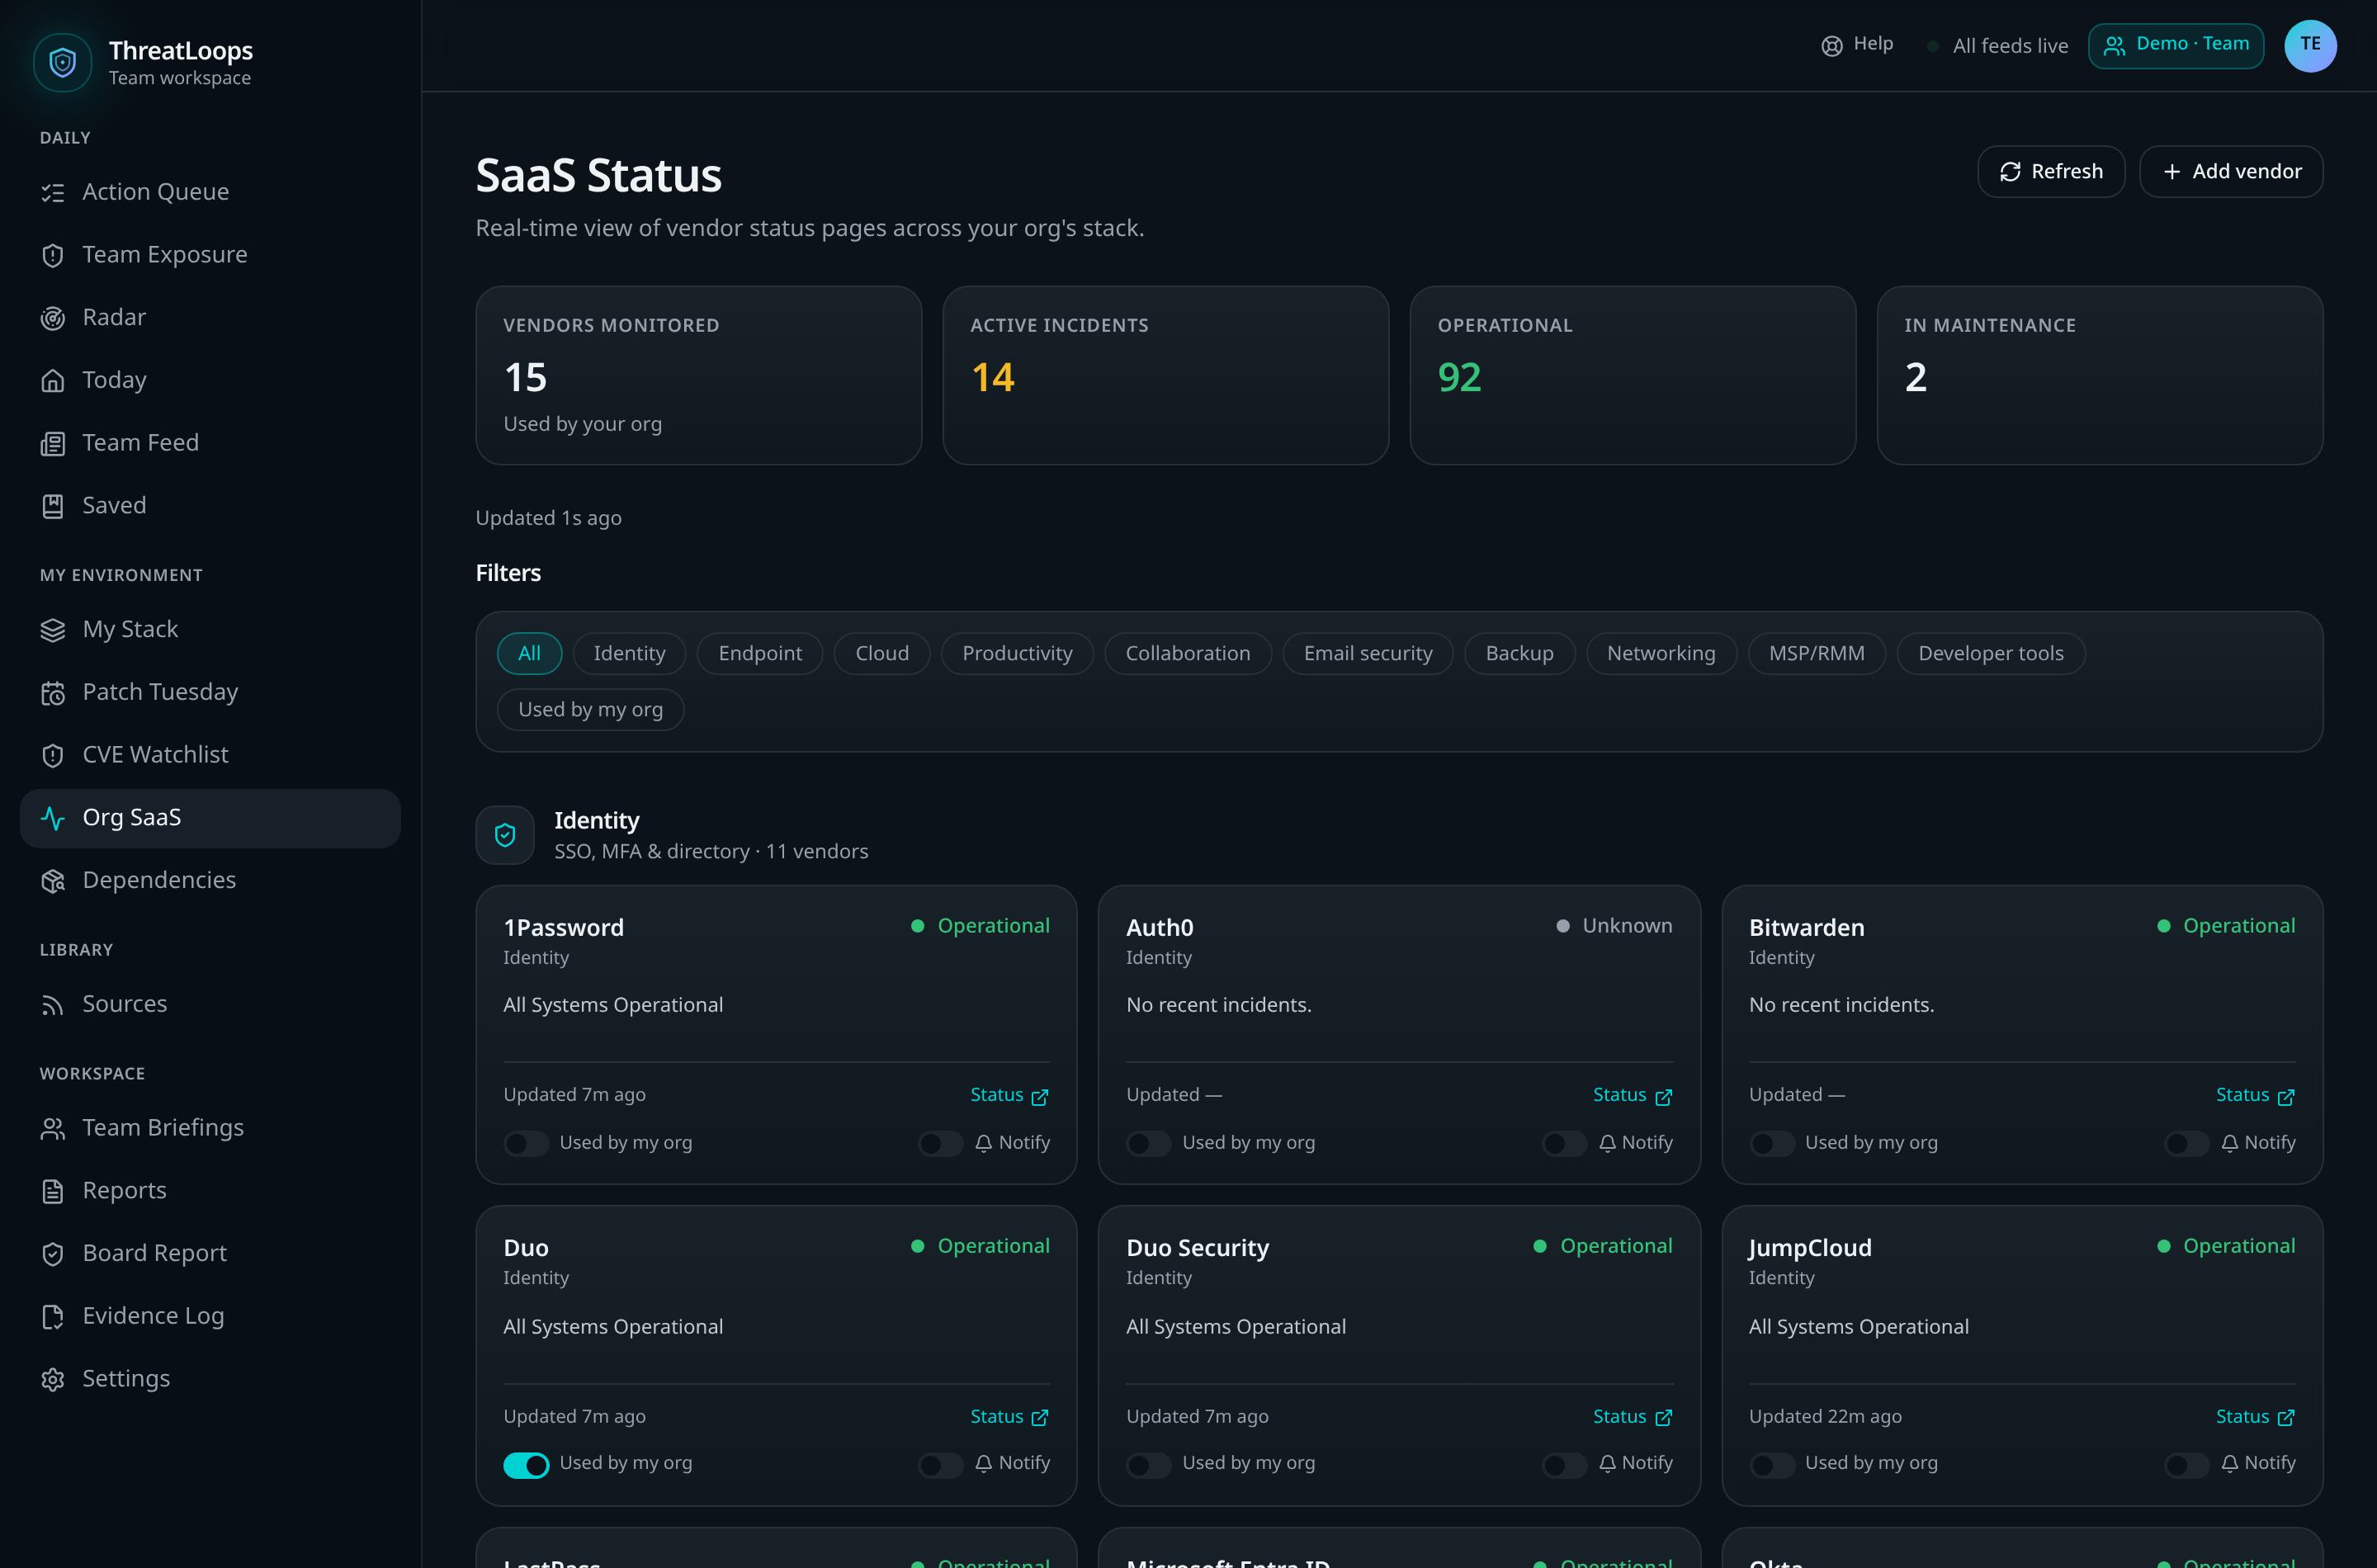Click the In Maintenance 2 card
The height and width of the screenshot is (1568, 2377).
(x=2100, y=376)
